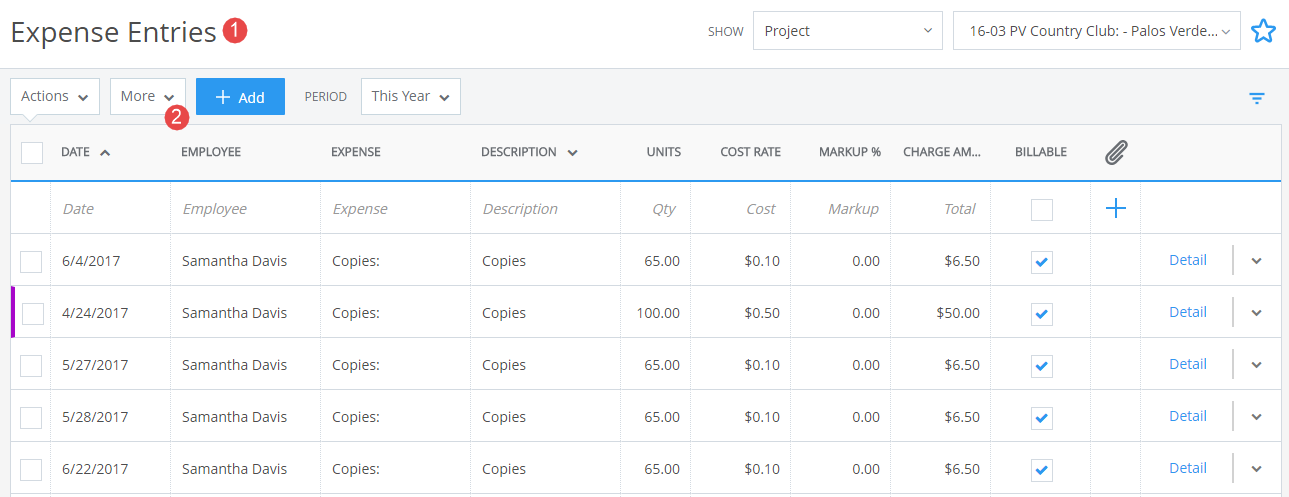Mark this view as favorite with star icon
The image size is (1289, 497).
(x=1264, y=31)
